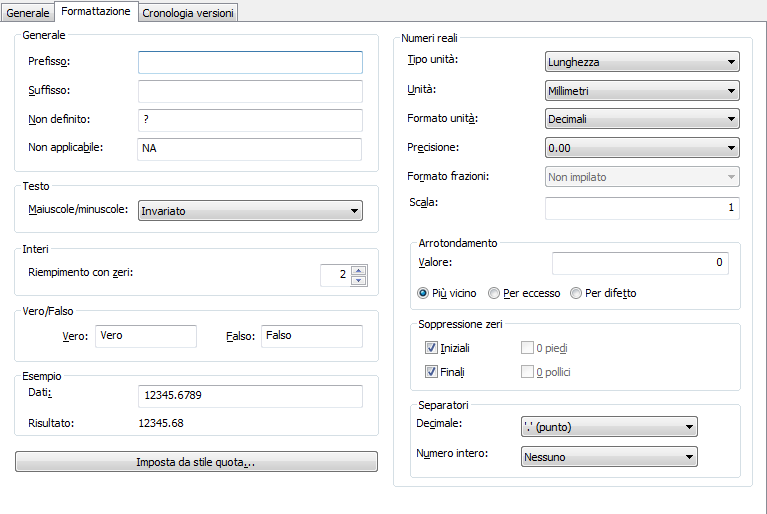767x514 pixels.
Task: Open the Maiuscole/minuscole dropdown
Action: coord(250,211)
